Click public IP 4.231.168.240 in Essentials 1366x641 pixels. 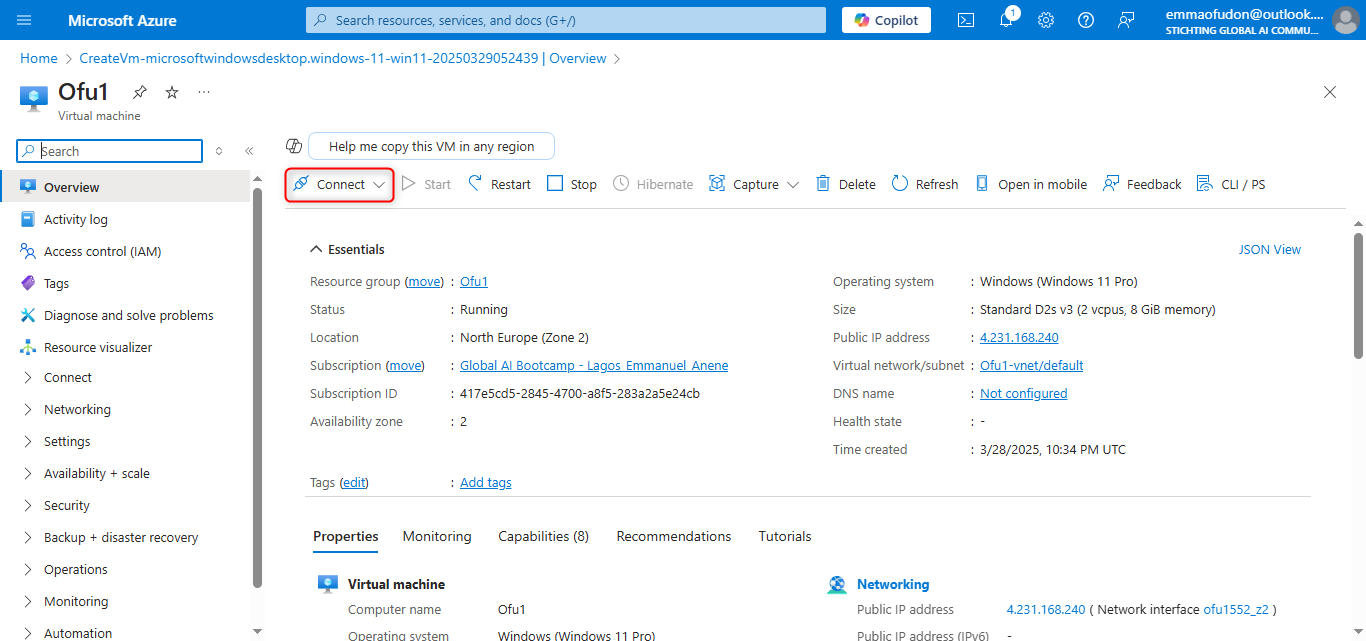[x=1019, y=337]
